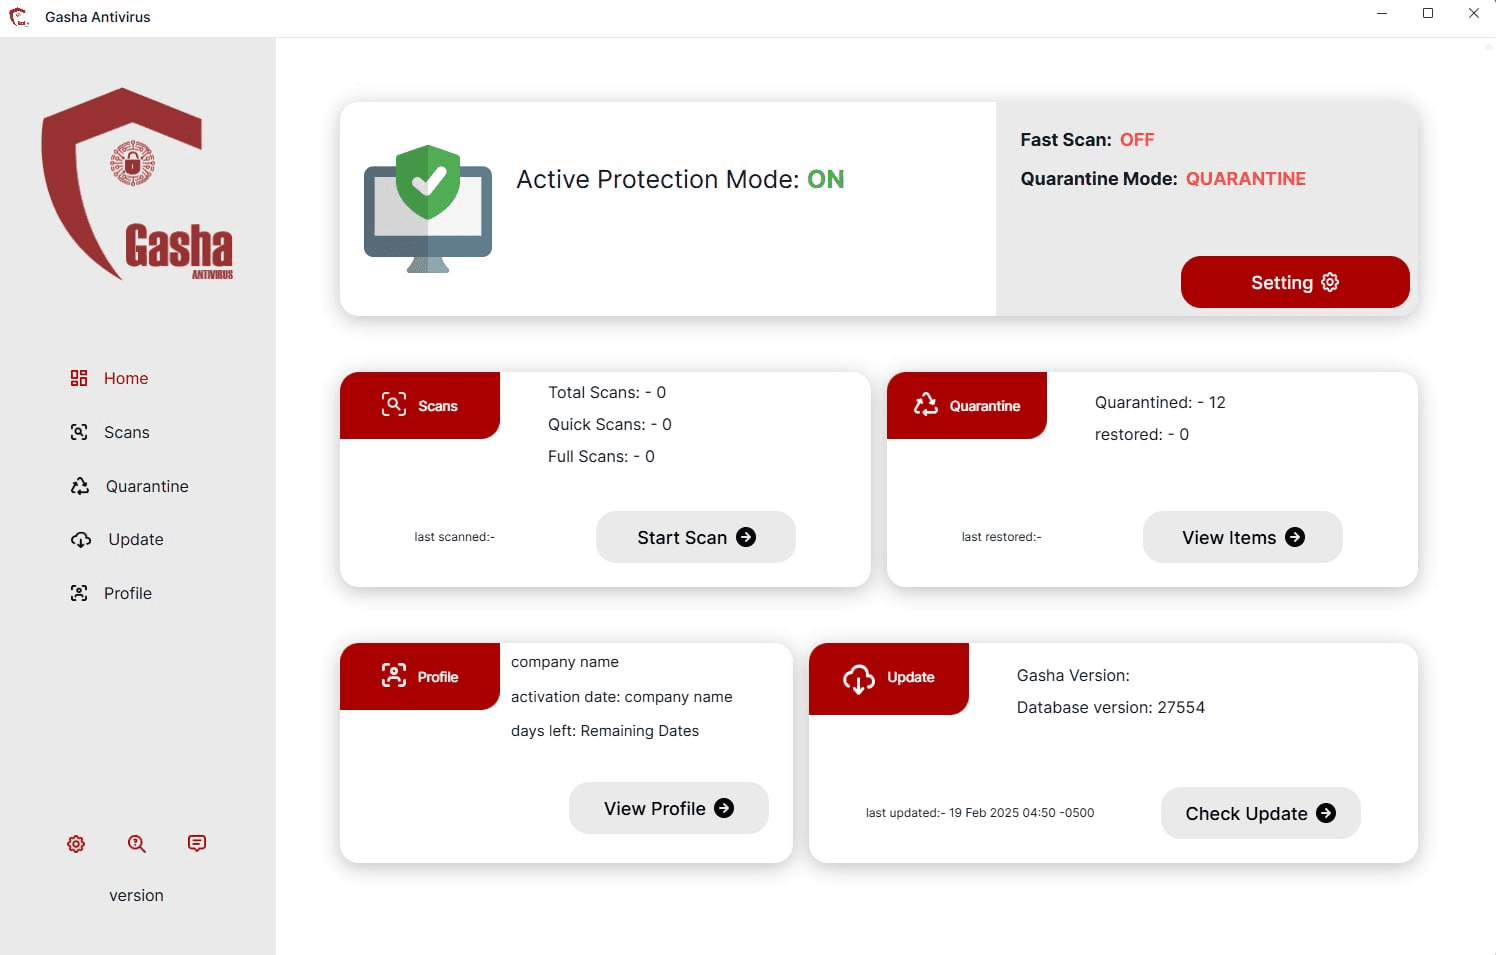Click the red Quarantine badge on card
1496x955 pixels.
(x=966, y=406)
